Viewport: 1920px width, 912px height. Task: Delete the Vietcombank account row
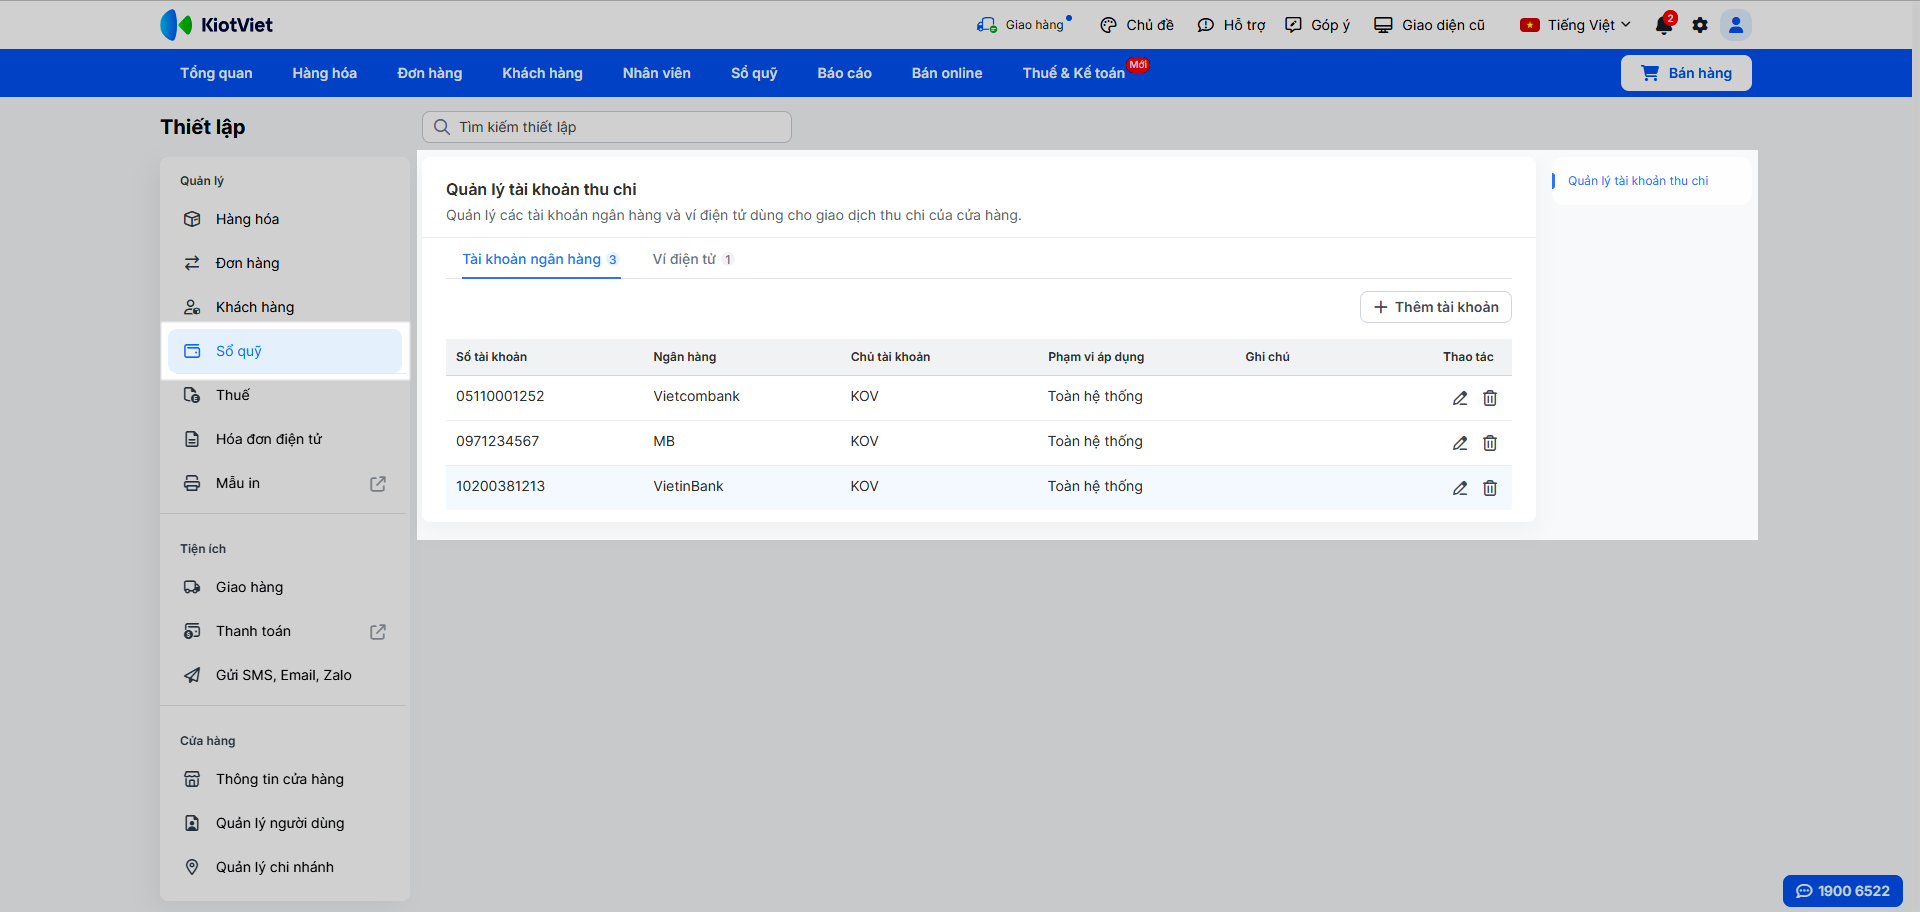point(1490,398)
